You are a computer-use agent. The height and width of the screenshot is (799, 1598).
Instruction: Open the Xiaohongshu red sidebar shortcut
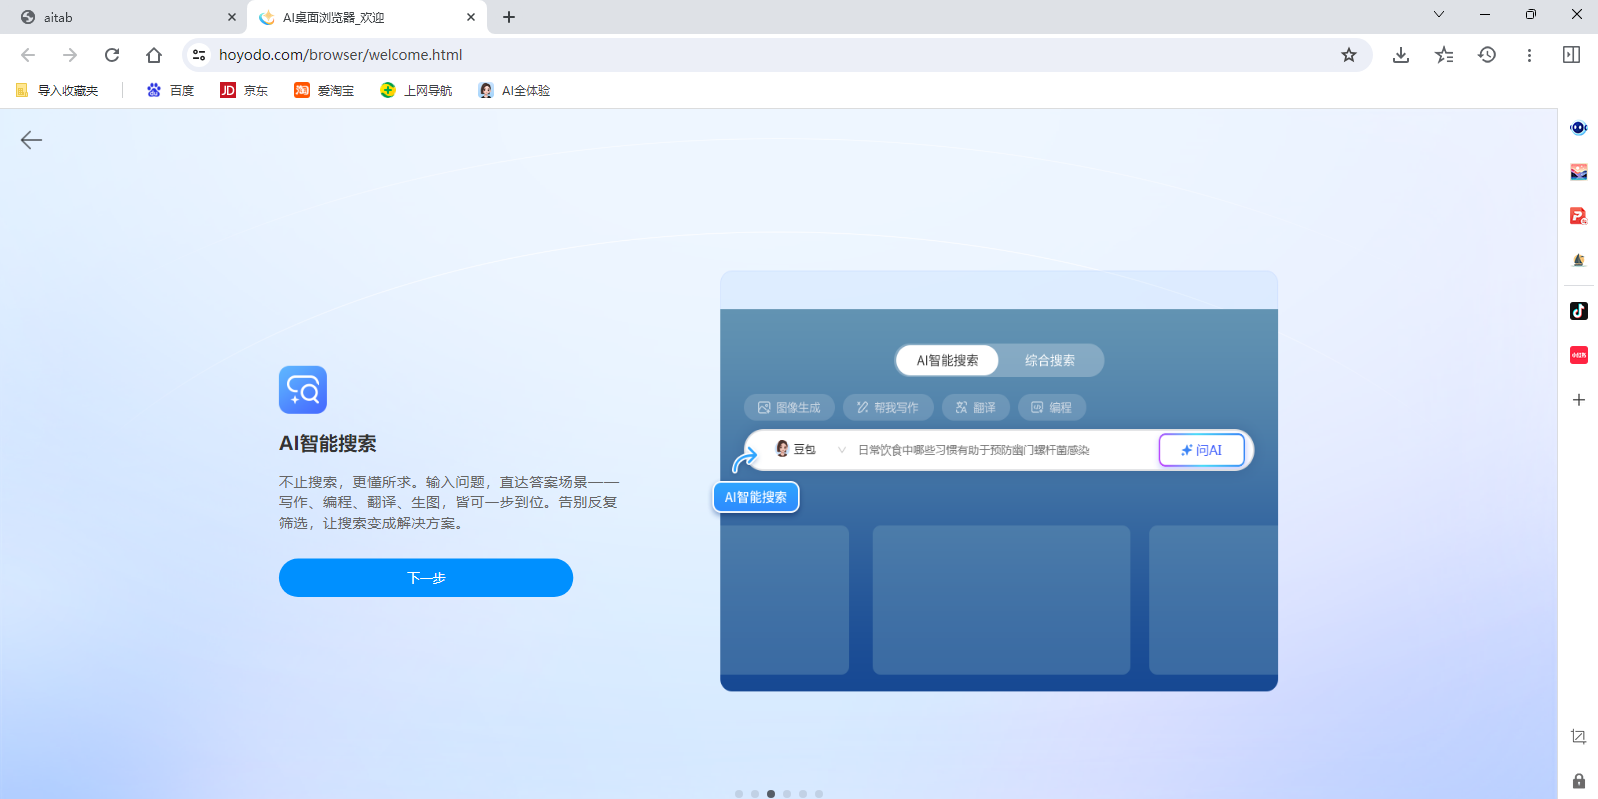click(x=1578, y=355)
